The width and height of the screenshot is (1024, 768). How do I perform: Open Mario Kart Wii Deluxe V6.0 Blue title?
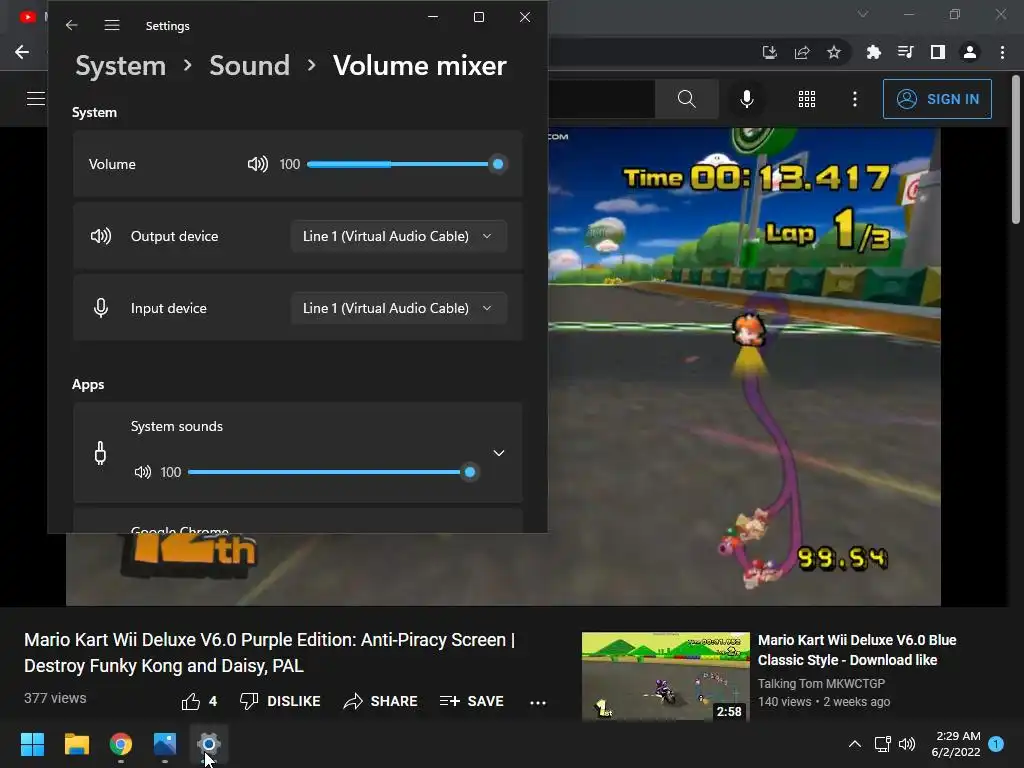(857, 650)
